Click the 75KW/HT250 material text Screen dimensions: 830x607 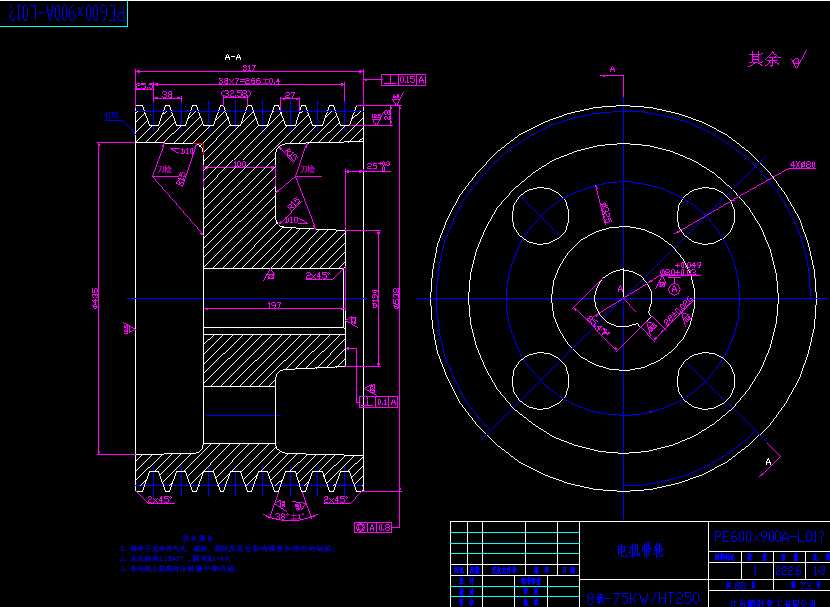point(644,599)
